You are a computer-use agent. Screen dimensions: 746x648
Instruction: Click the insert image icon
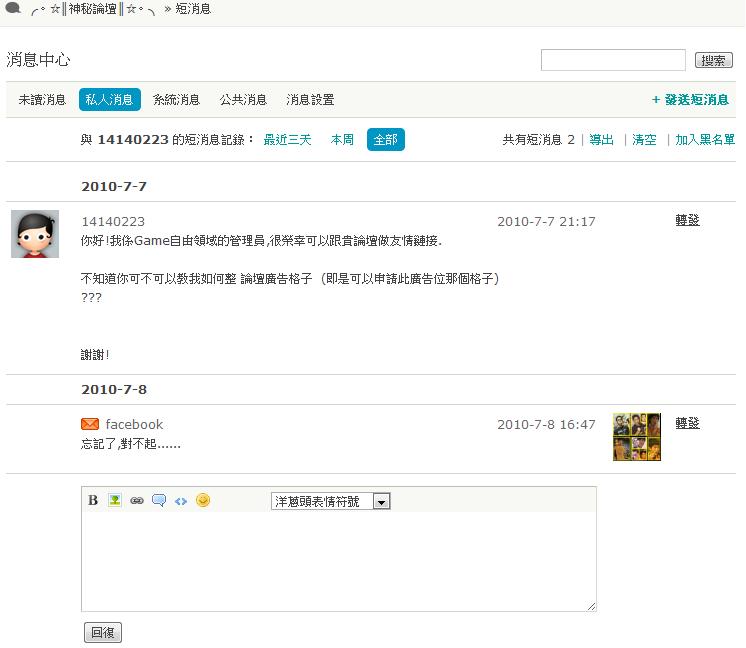coord(115,500)
